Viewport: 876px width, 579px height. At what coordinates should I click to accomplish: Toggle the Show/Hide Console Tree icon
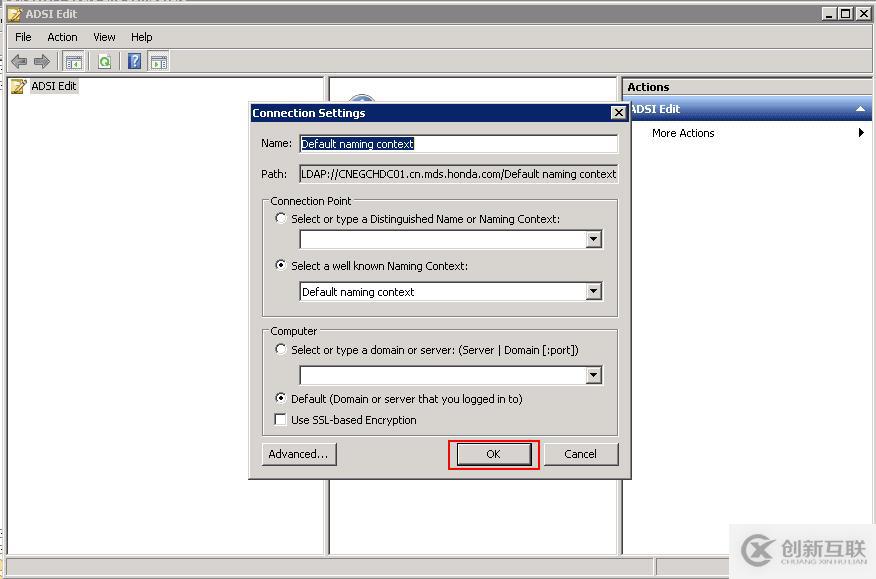coord(73,62)
